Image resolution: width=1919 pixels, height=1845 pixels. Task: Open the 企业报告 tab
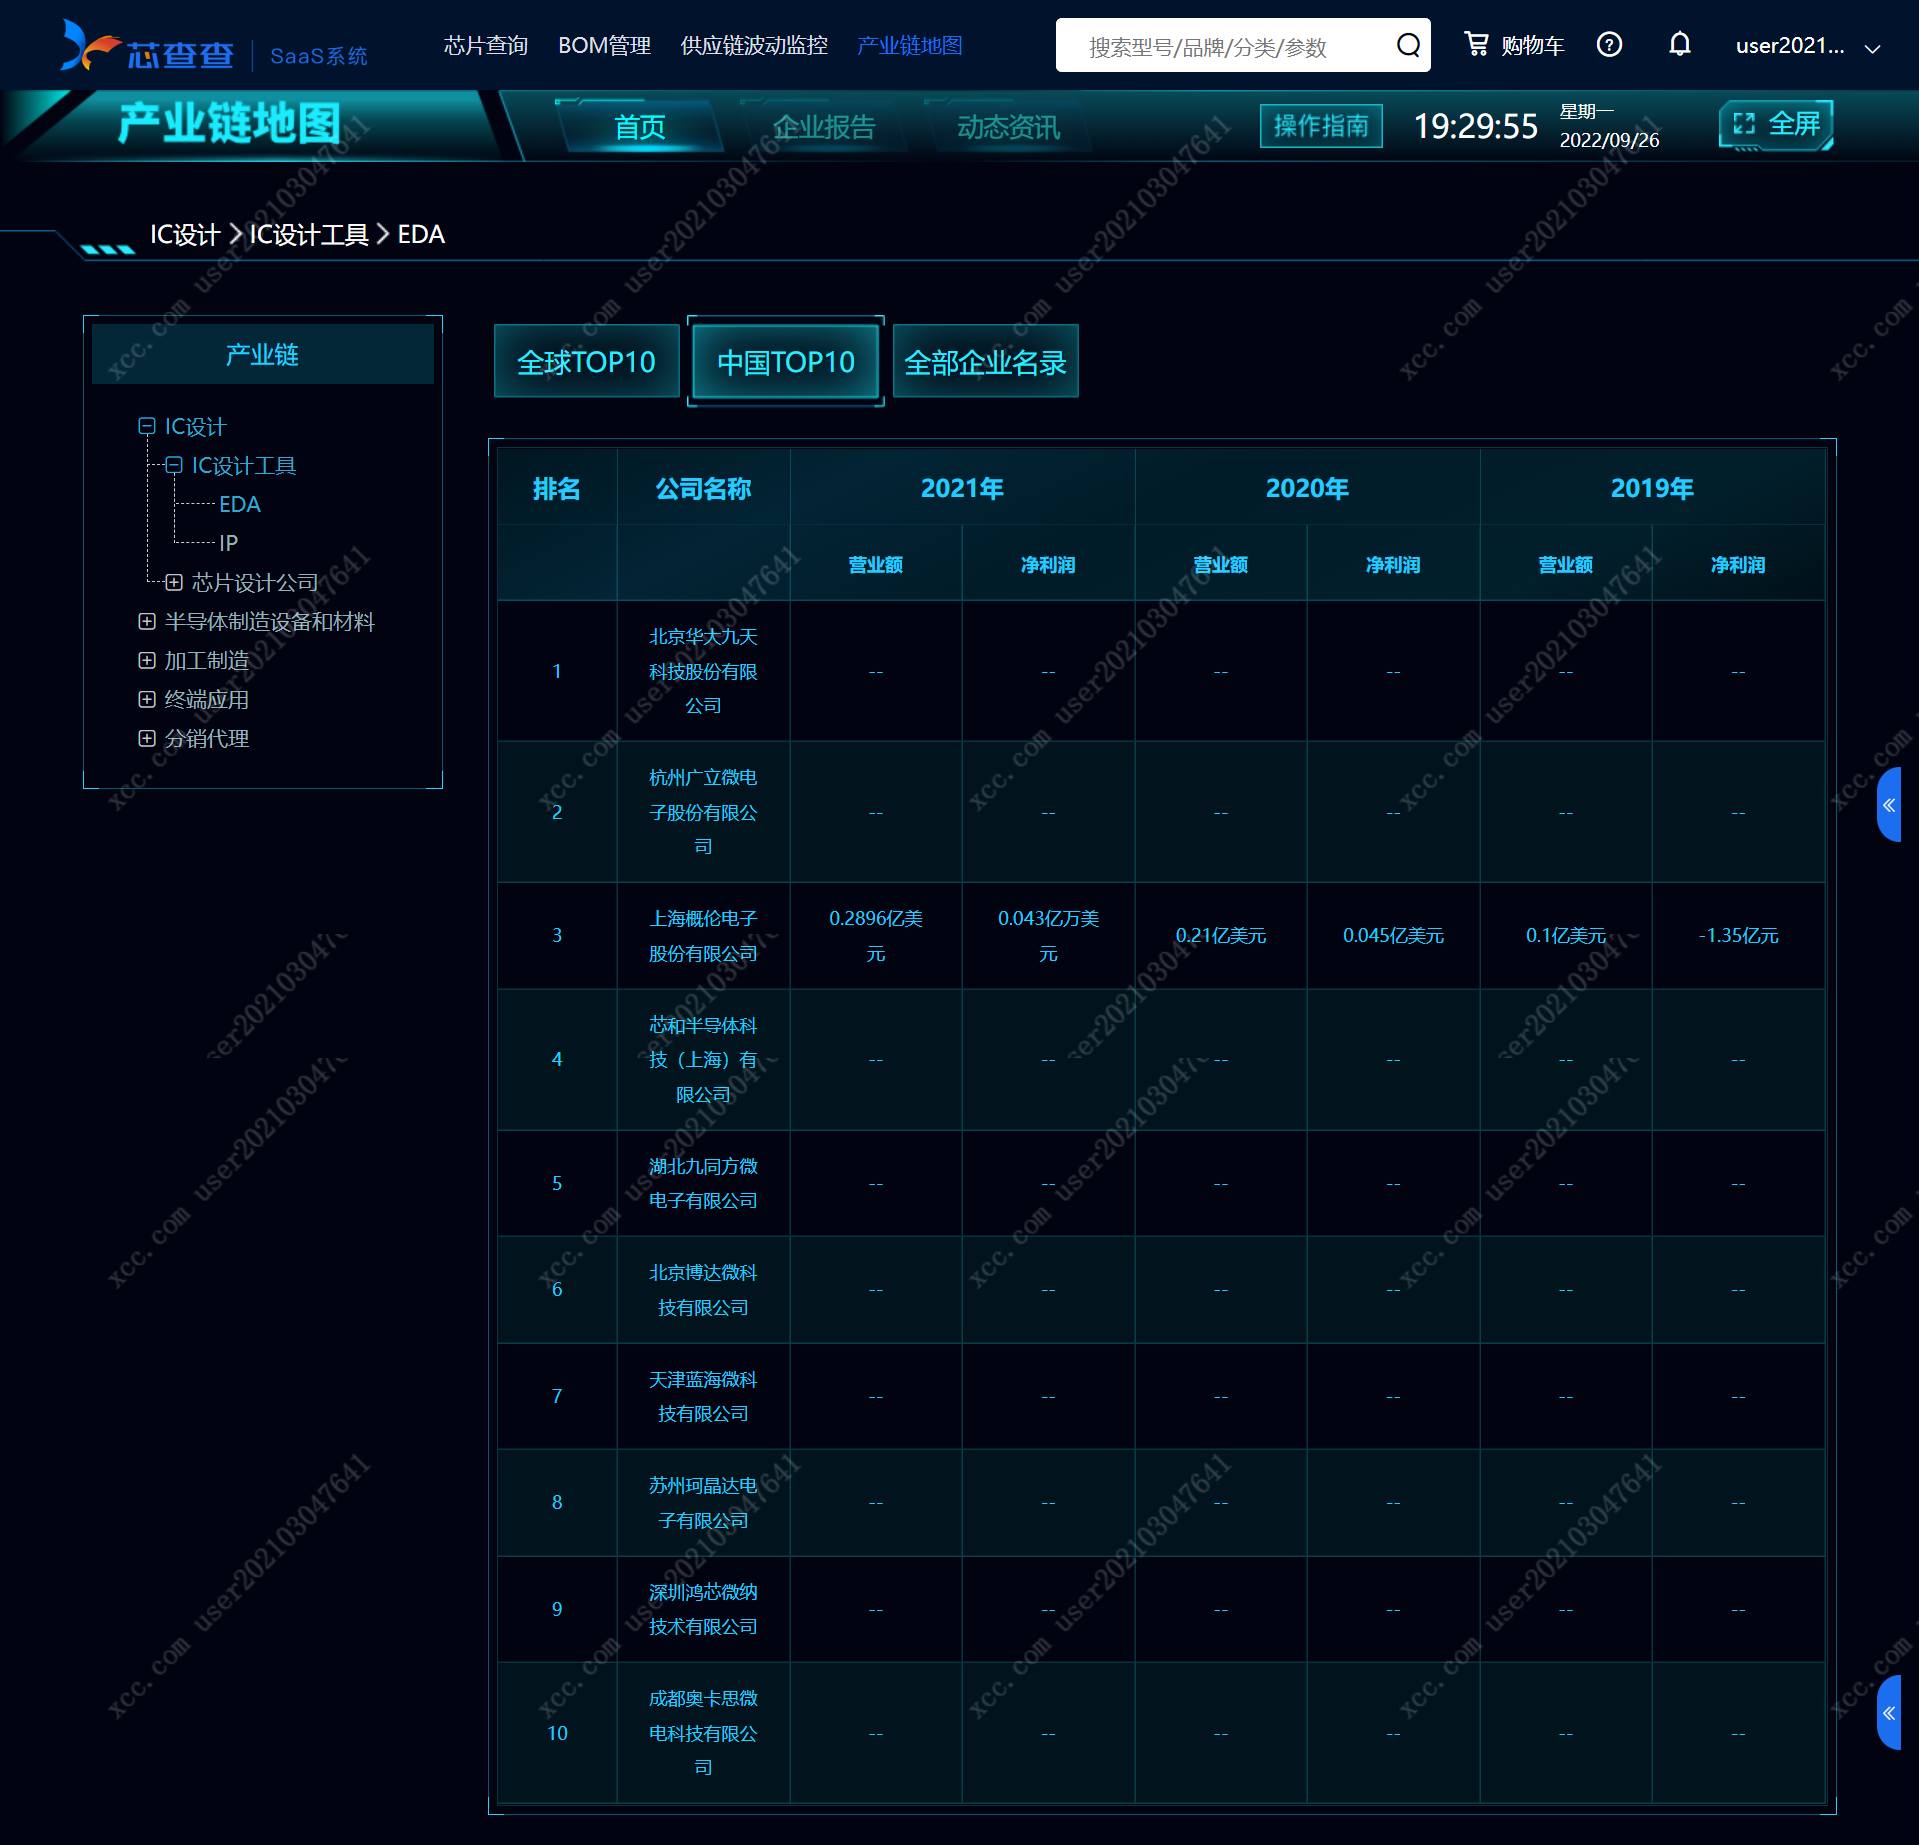coord(824,127)
